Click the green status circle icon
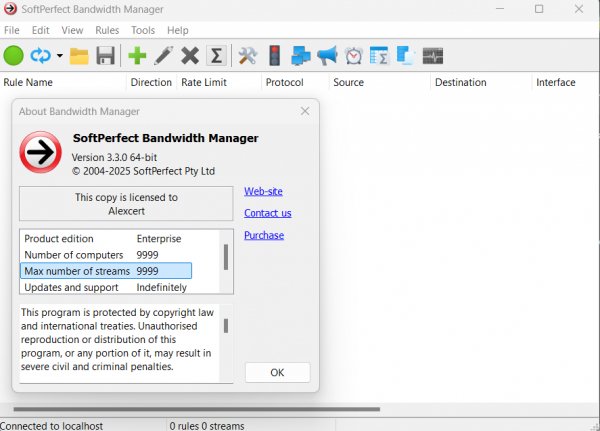Viewport: 600px width, 431px height. [x=13, y=56]
